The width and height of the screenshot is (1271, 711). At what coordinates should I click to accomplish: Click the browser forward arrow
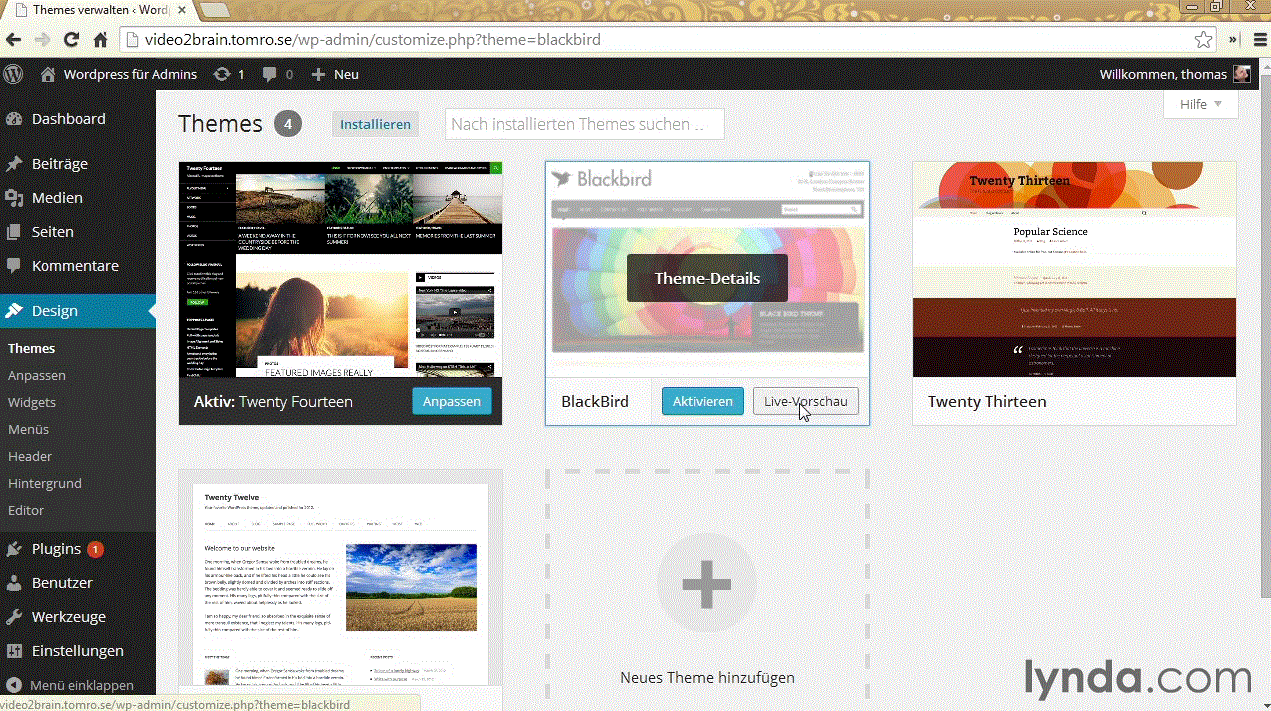click(x=42, y=40)
